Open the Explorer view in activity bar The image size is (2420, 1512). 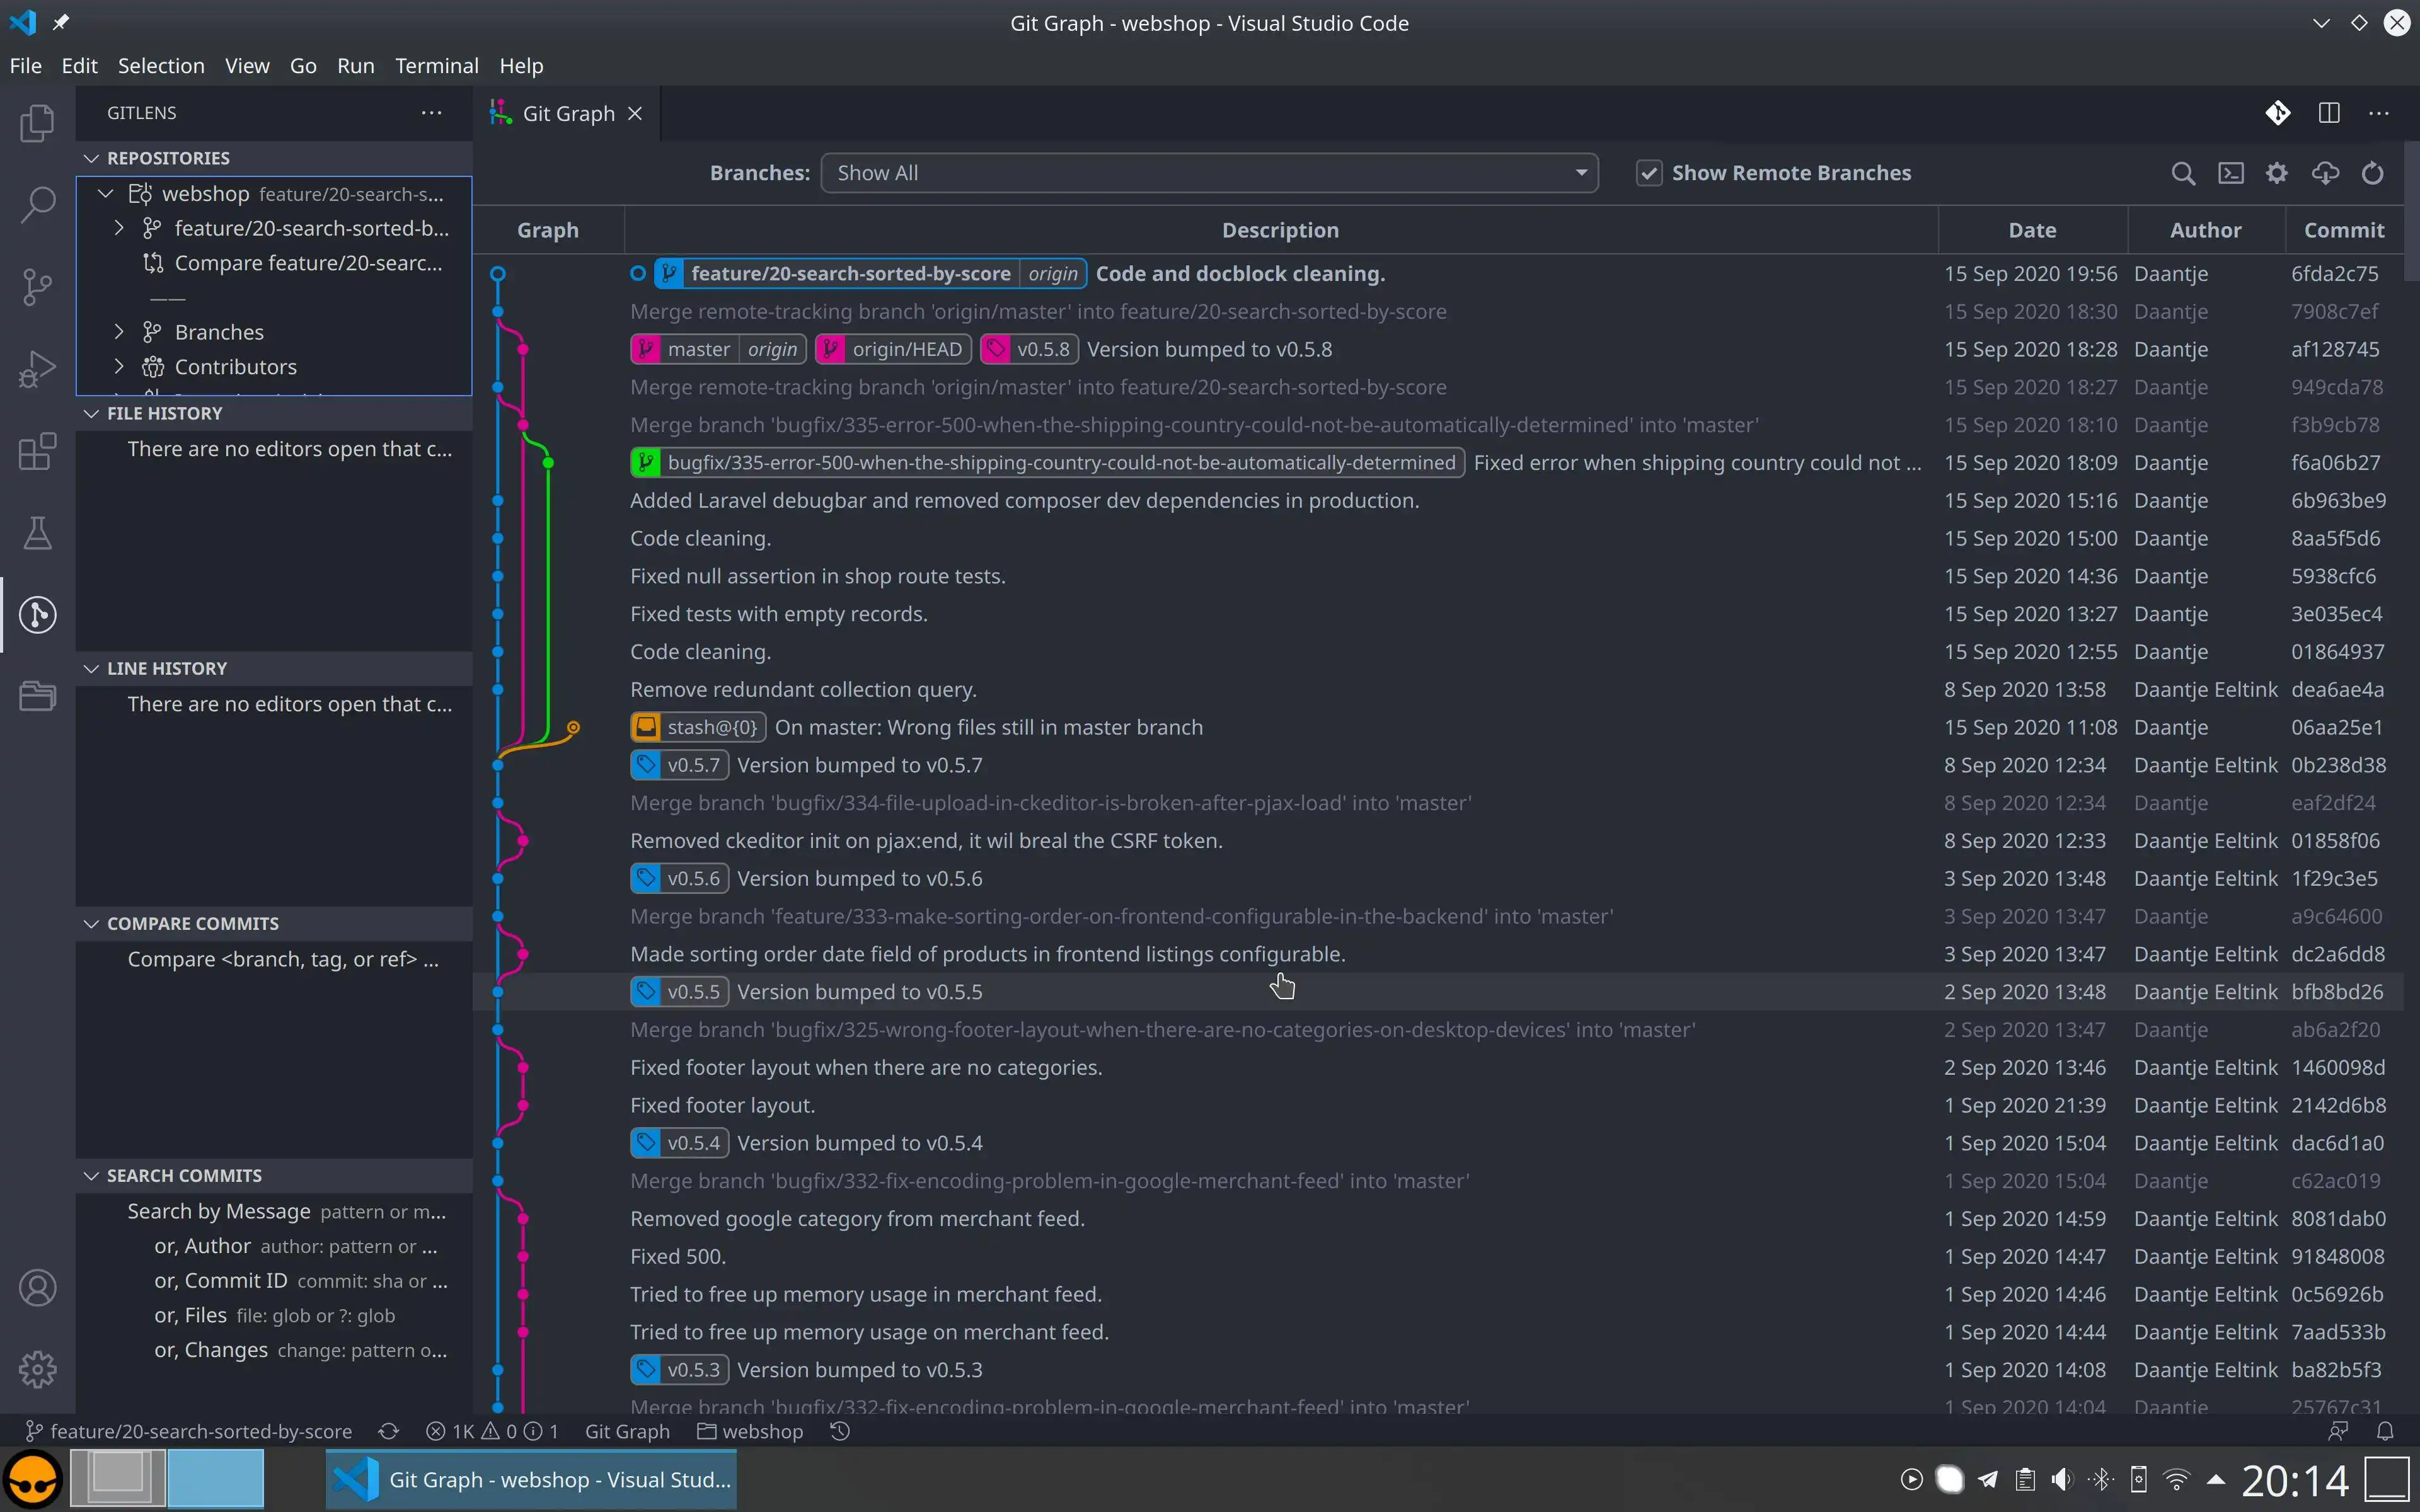(37, 123)
